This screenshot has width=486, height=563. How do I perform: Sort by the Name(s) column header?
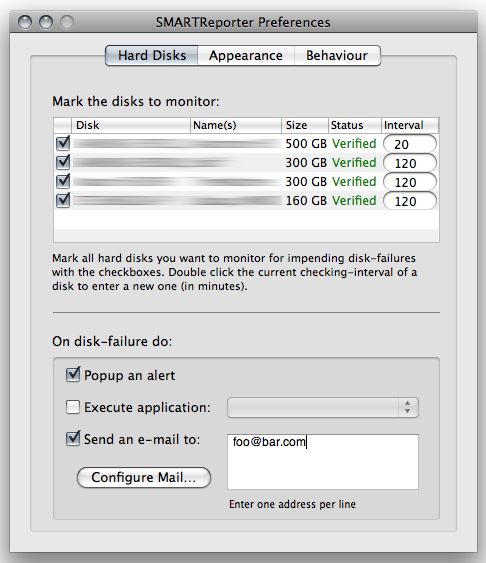(x=235, y=125)
